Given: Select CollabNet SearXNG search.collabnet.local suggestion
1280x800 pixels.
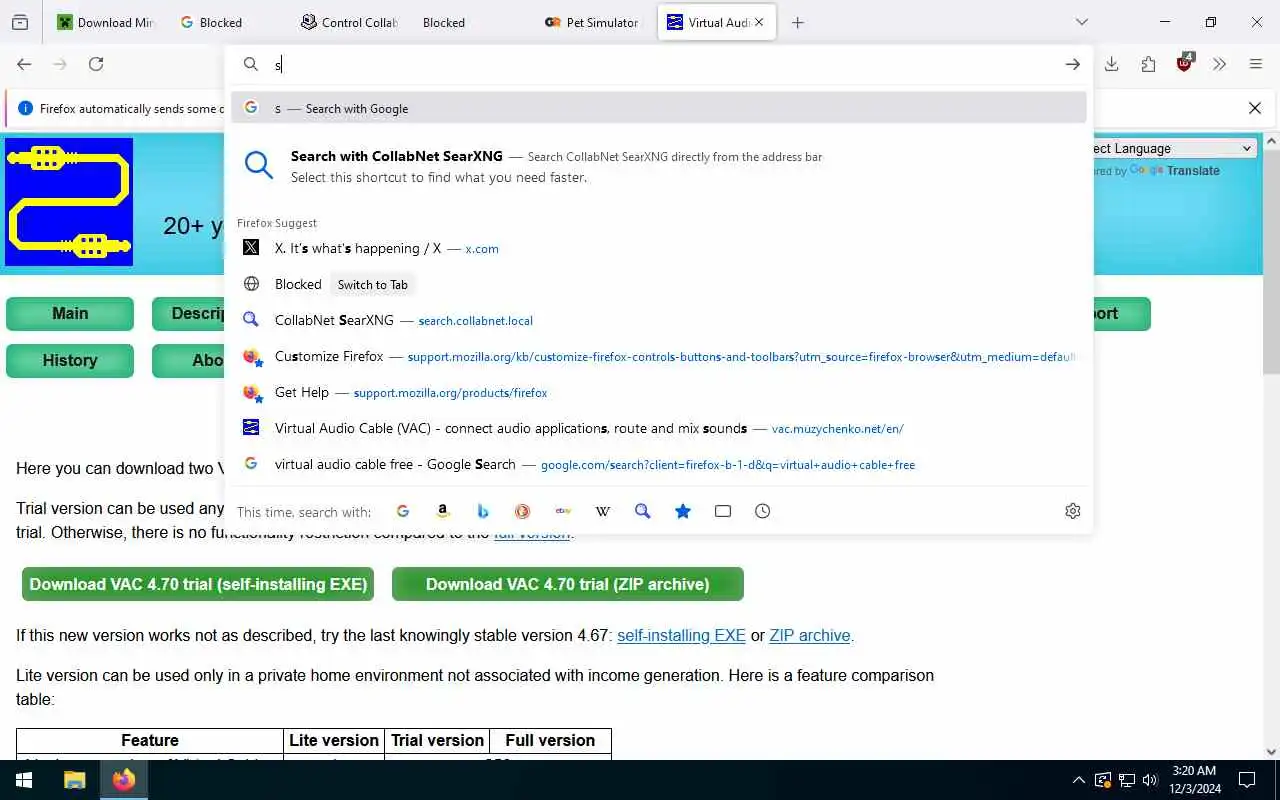Looking at the screenshot, I should (659, 320).
